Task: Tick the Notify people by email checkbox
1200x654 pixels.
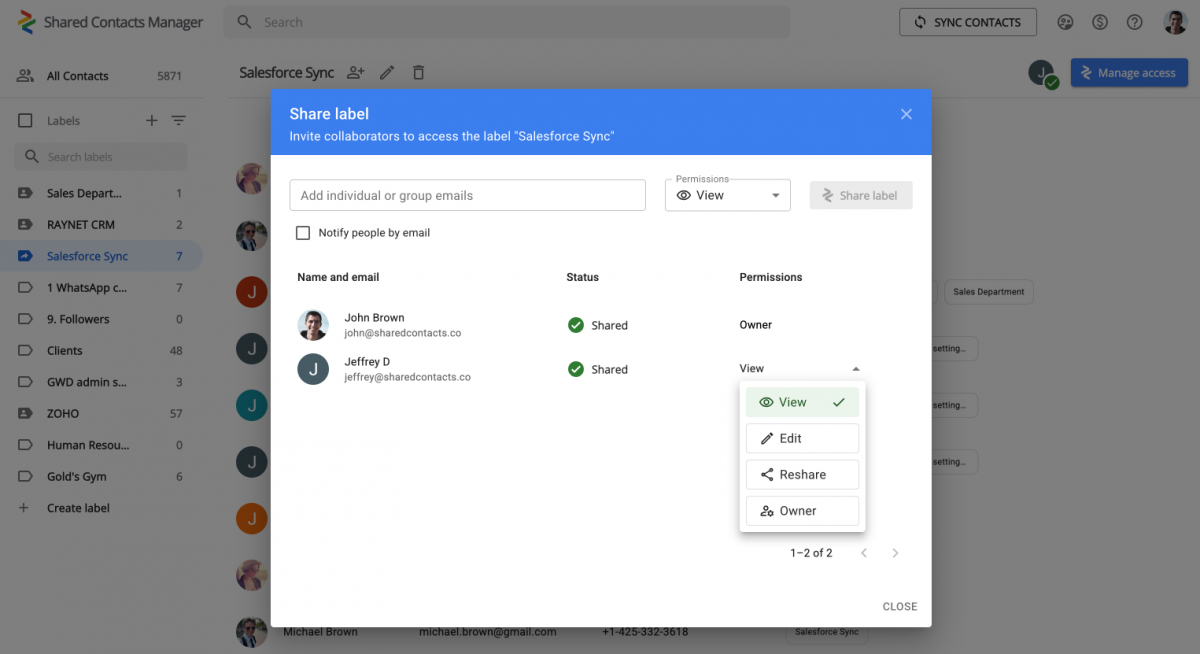Action: [303, 233]
